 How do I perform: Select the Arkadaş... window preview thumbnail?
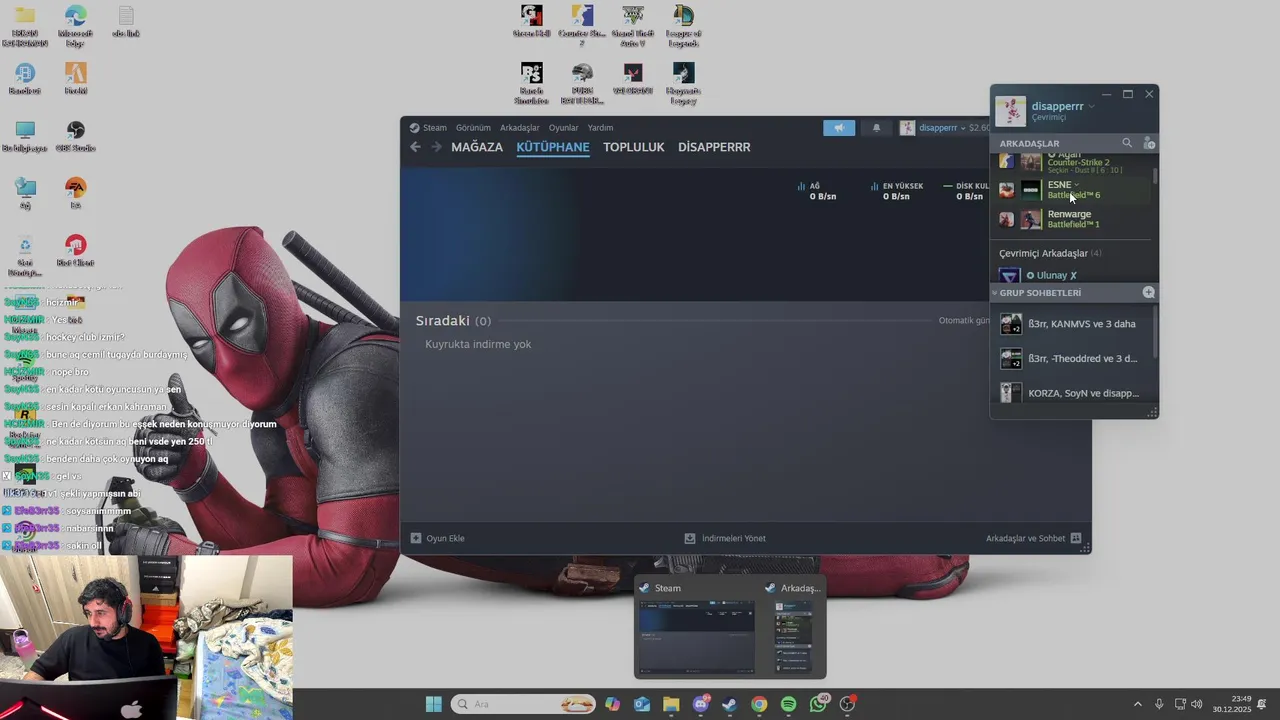point(793,627)
